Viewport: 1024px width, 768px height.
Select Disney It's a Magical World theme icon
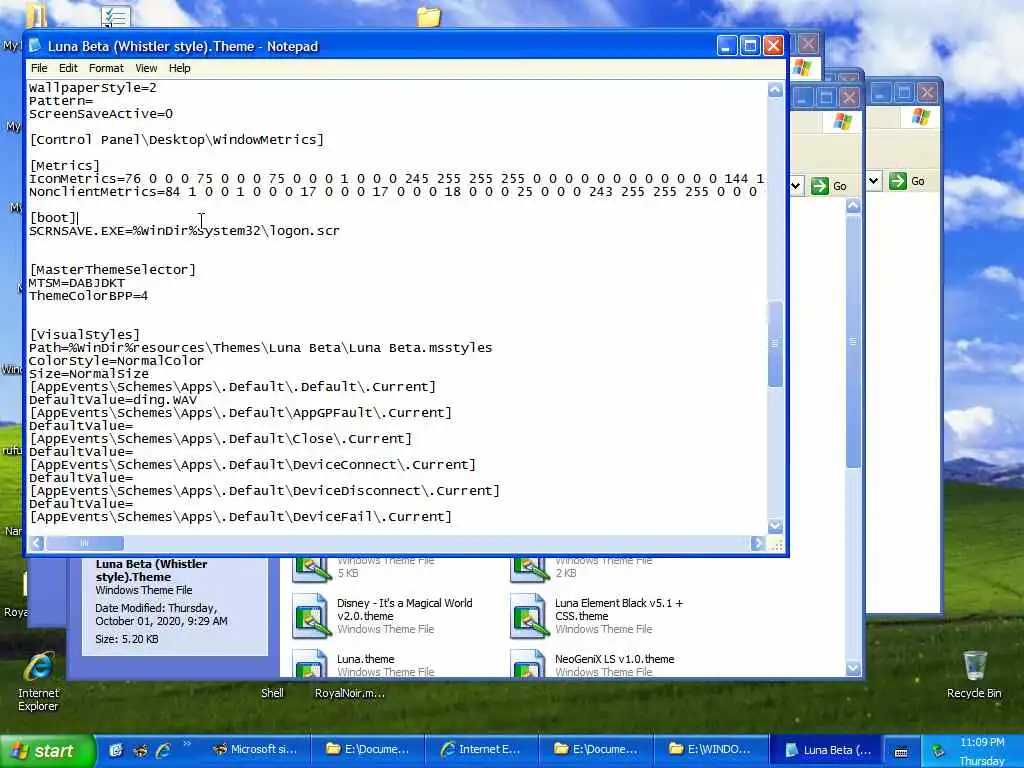[311, 615]
